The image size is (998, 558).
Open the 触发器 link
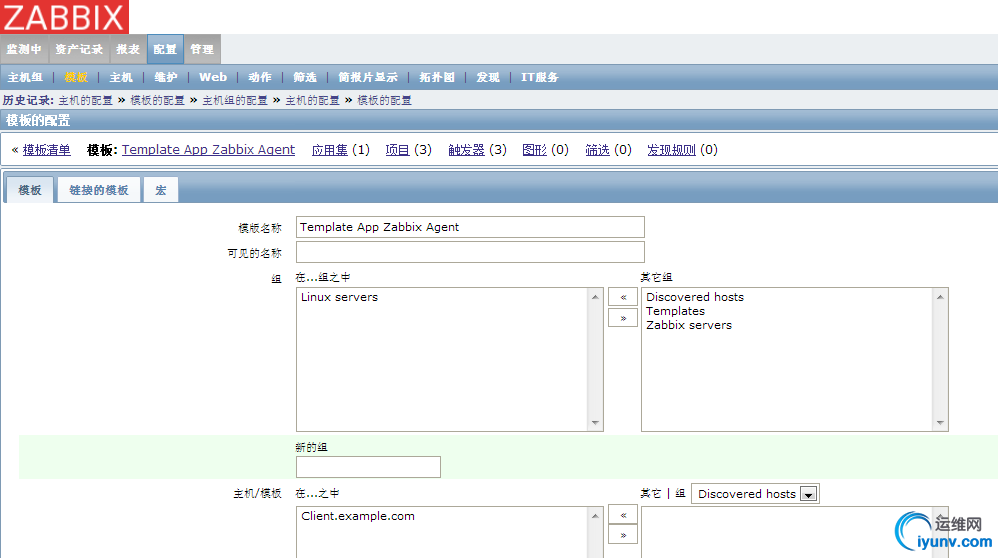pos(467,150)
